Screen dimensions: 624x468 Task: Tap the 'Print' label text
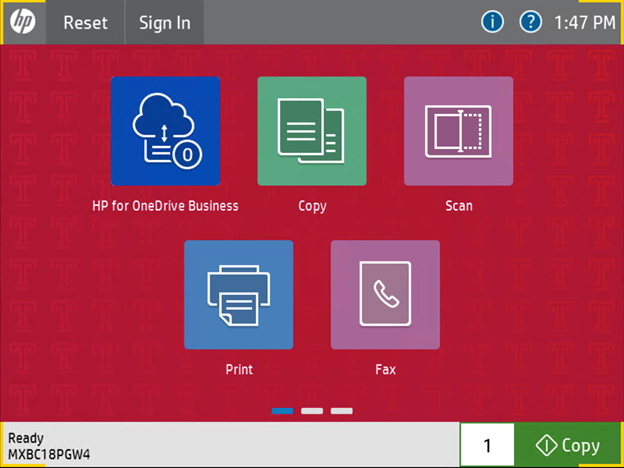coord(239,369)
